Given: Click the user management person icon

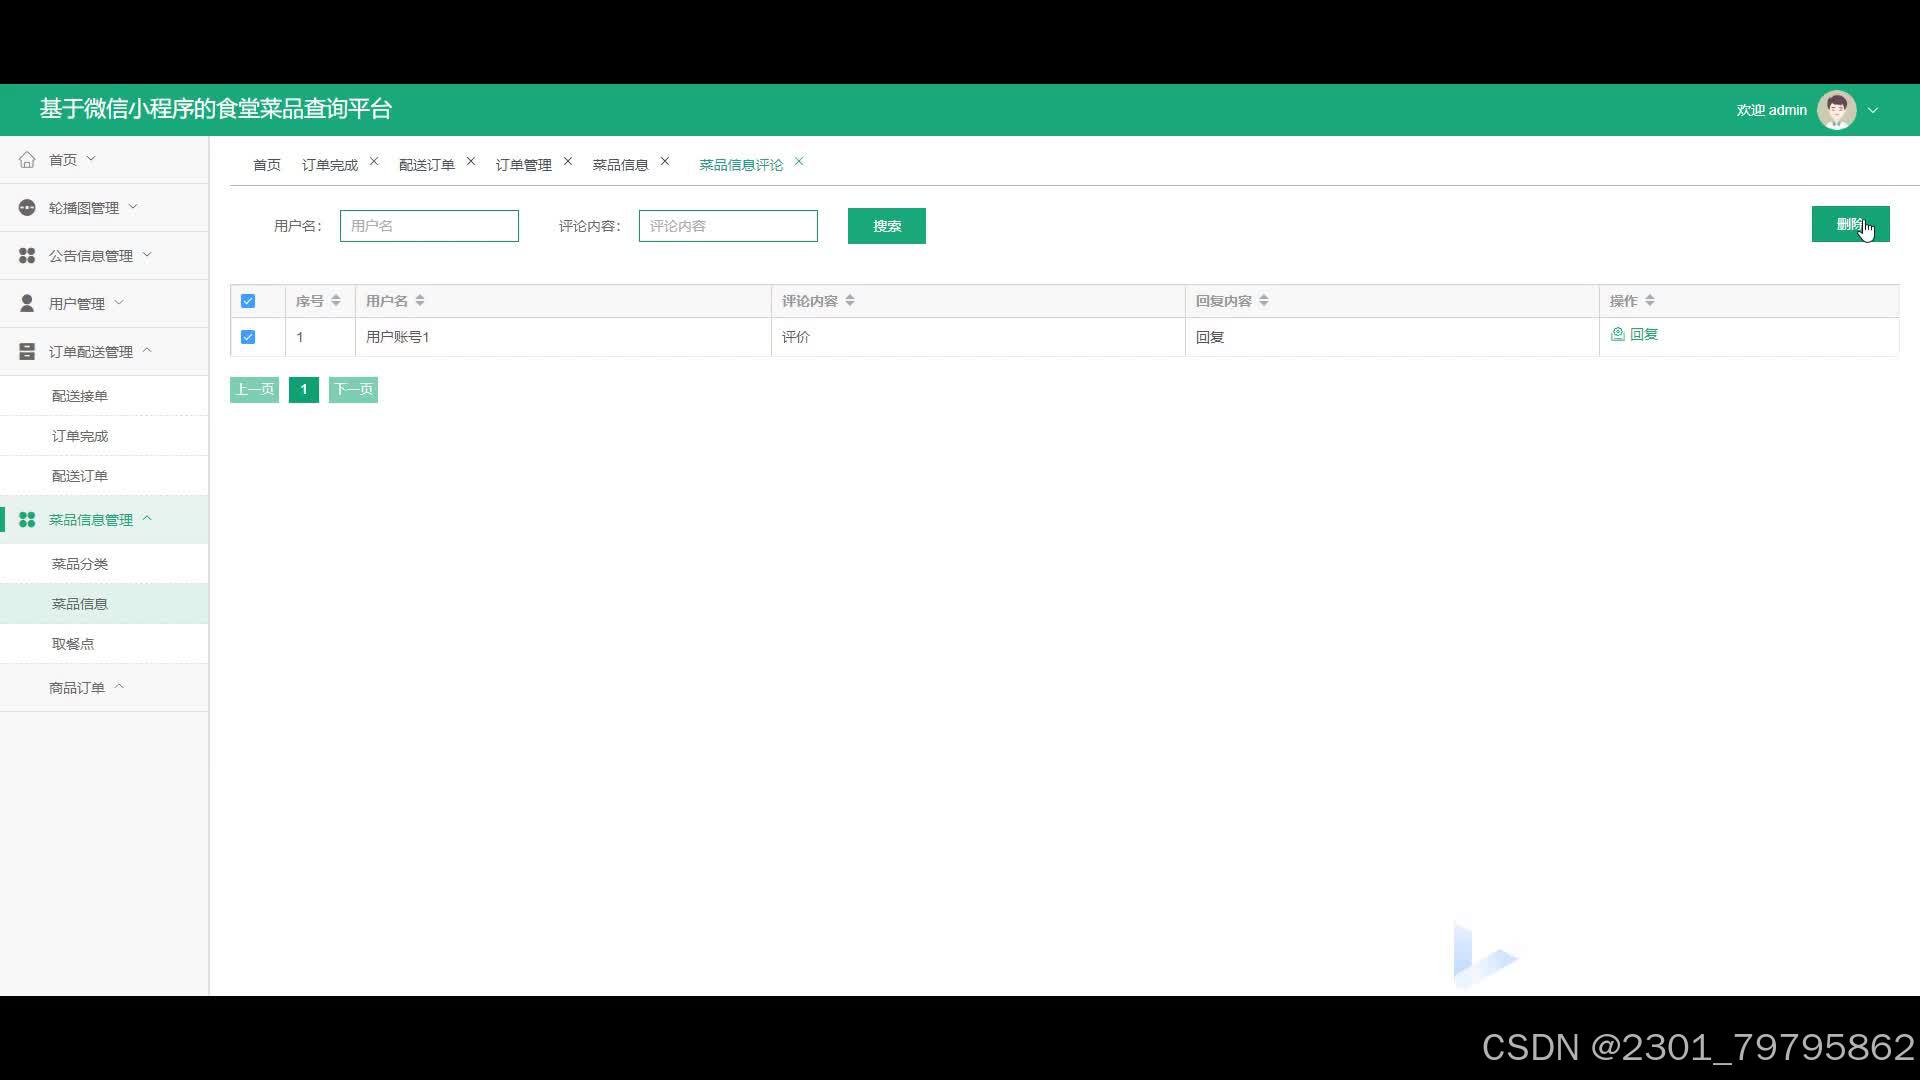Looking at the screenshot, I should click(27, 304).
